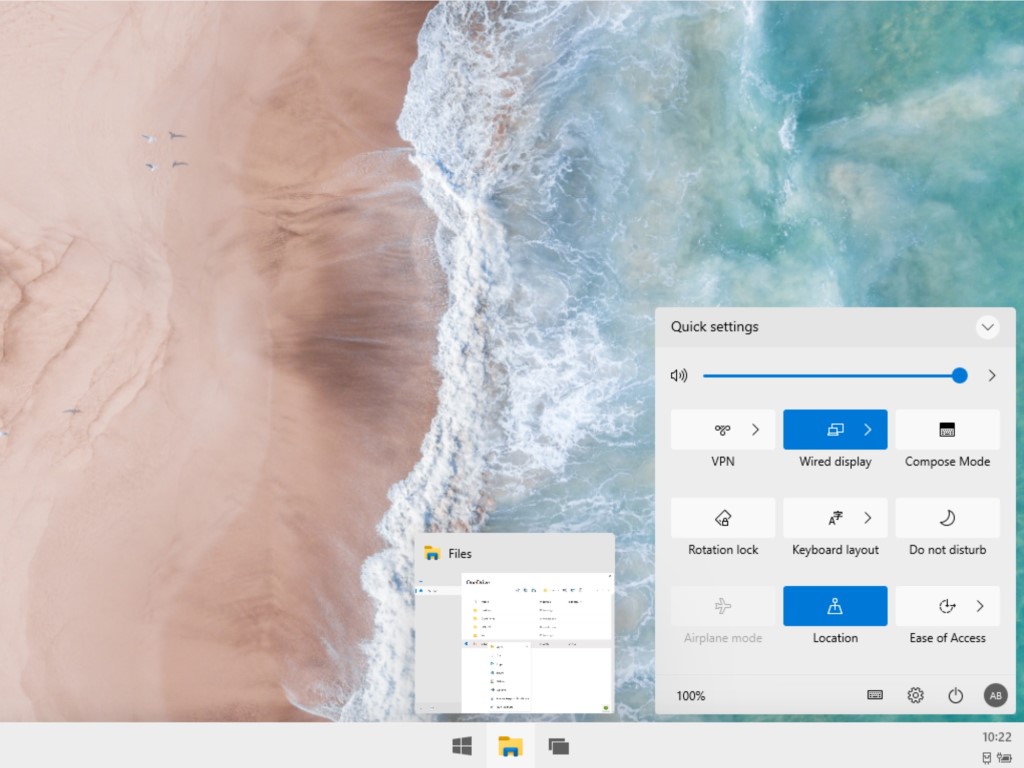Mute audio via the speaker icon
The height and width of the screenshot is (768, 1024).
pyautogui.click(x=679, y=376)
